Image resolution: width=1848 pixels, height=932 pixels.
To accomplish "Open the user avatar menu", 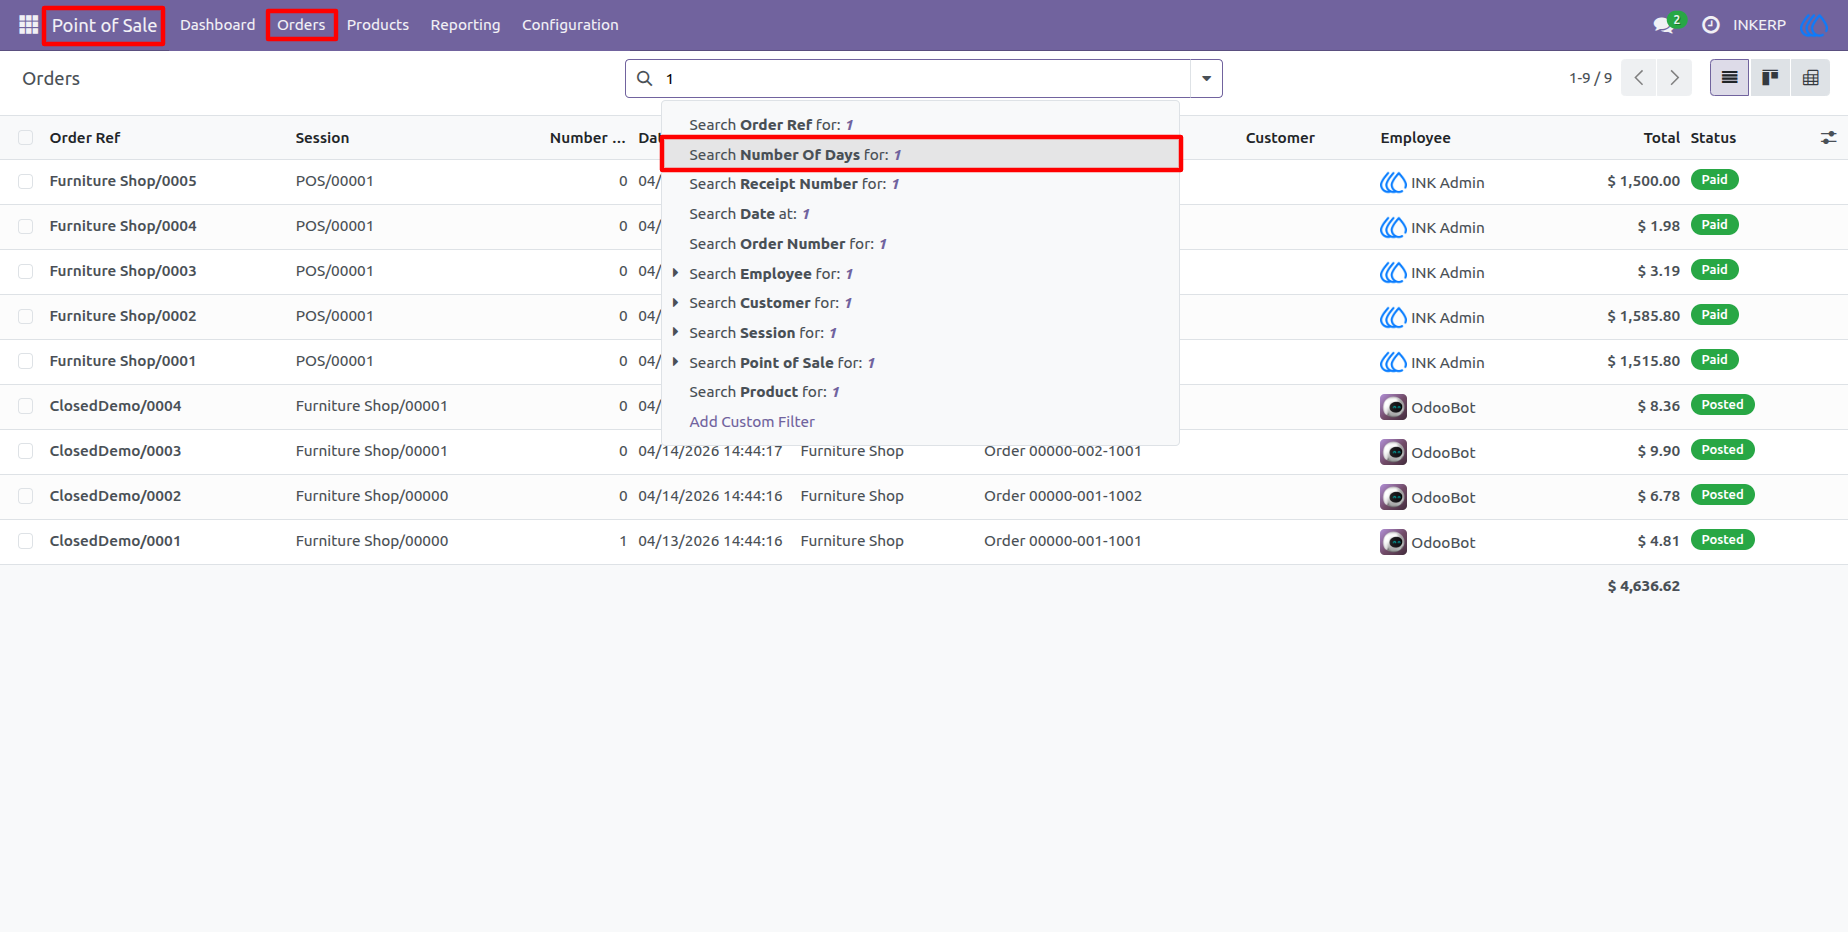I will [1812, 25].
